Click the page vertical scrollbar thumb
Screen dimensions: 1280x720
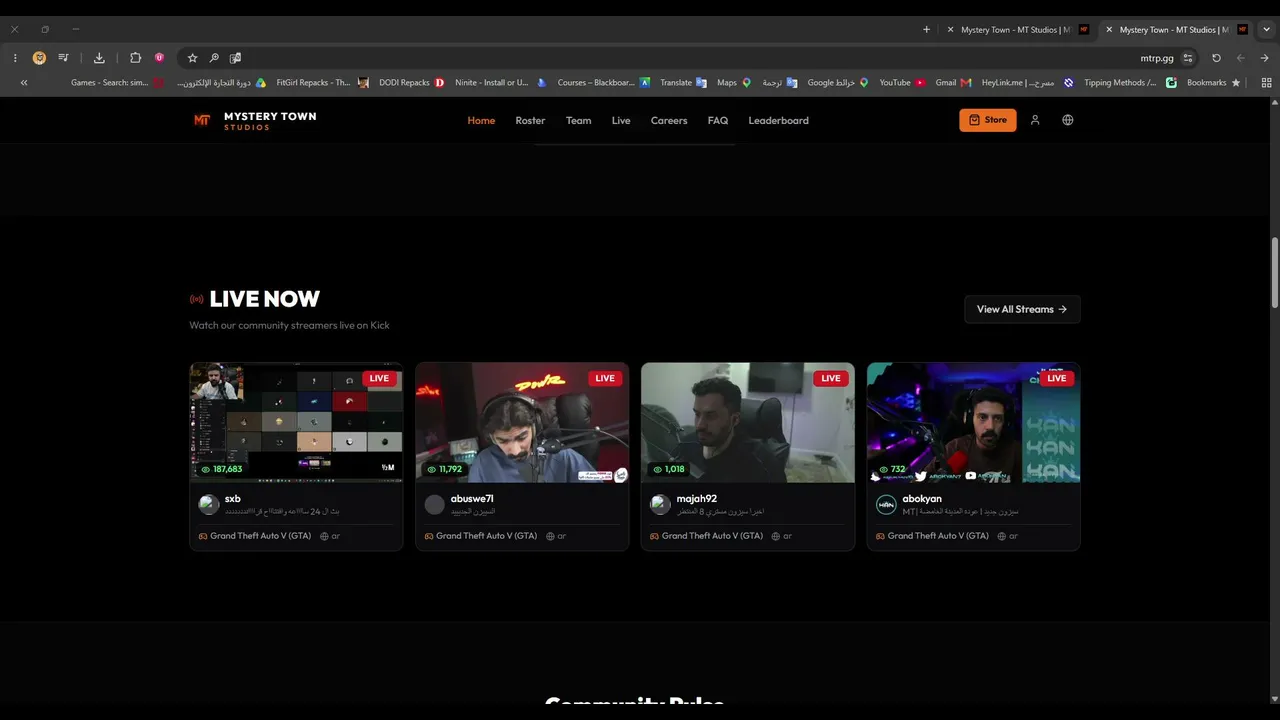[1275, 272]
